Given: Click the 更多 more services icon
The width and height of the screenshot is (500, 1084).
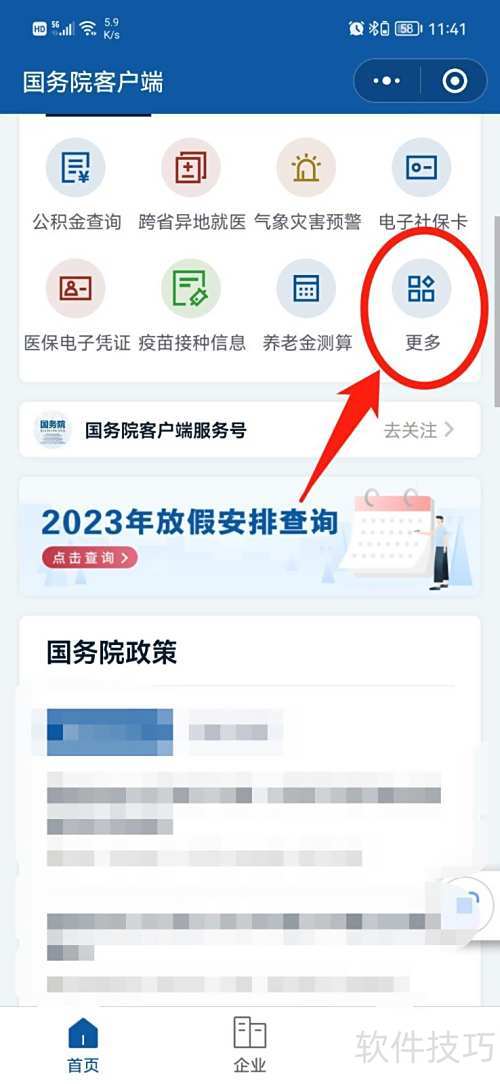Looking at the screenshot, I should pyautogui.click(x=422, y=288).
